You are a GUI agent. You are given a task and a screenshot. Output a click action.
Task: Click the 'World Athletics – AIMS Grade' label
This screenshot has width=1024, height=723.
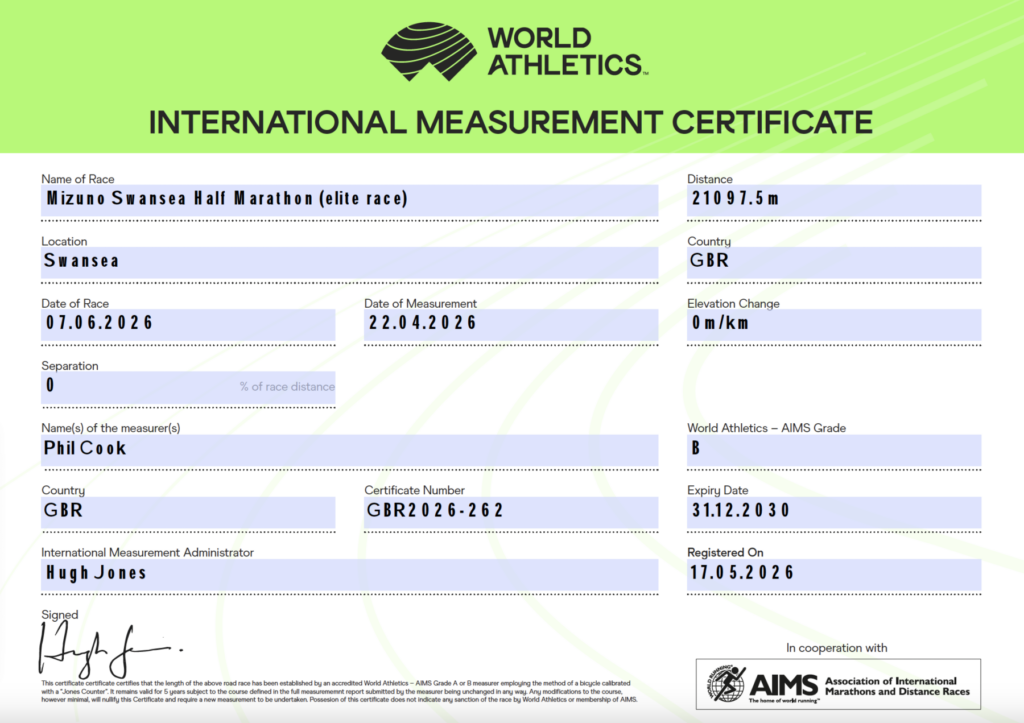coord(767,428)
